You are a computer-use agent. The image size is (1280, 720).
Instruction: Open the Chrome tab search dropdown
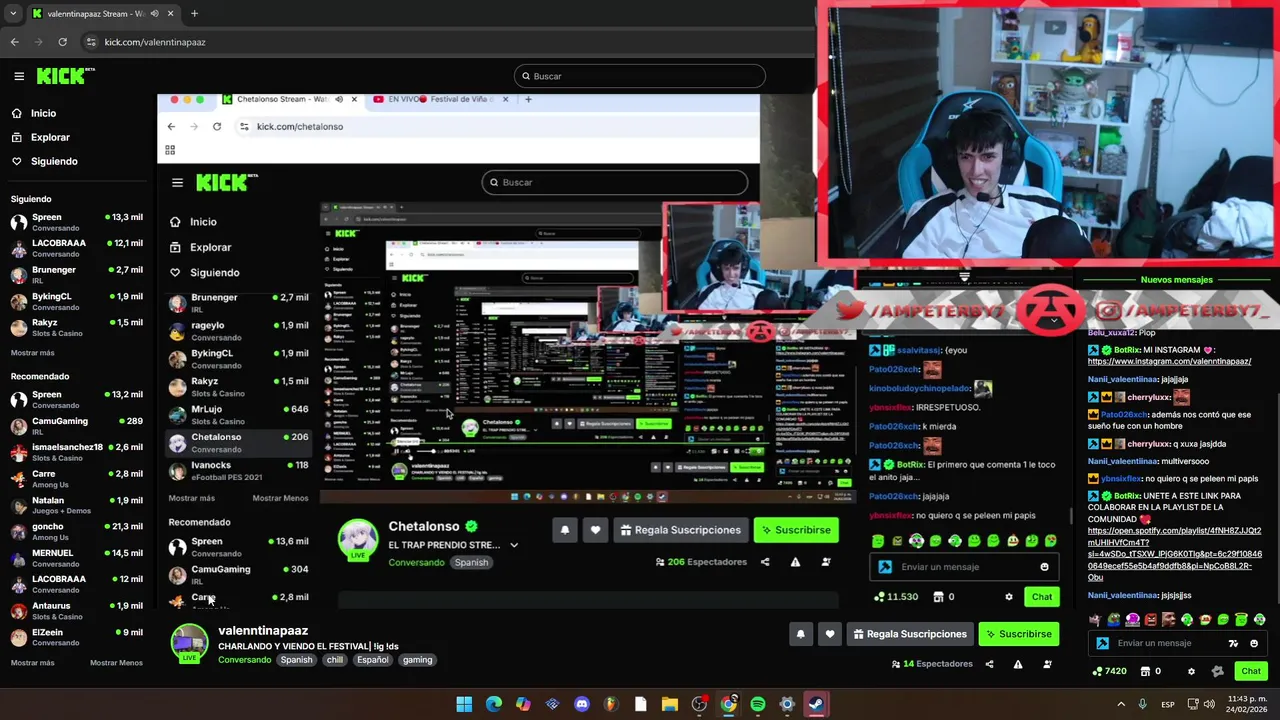point(13,14)
